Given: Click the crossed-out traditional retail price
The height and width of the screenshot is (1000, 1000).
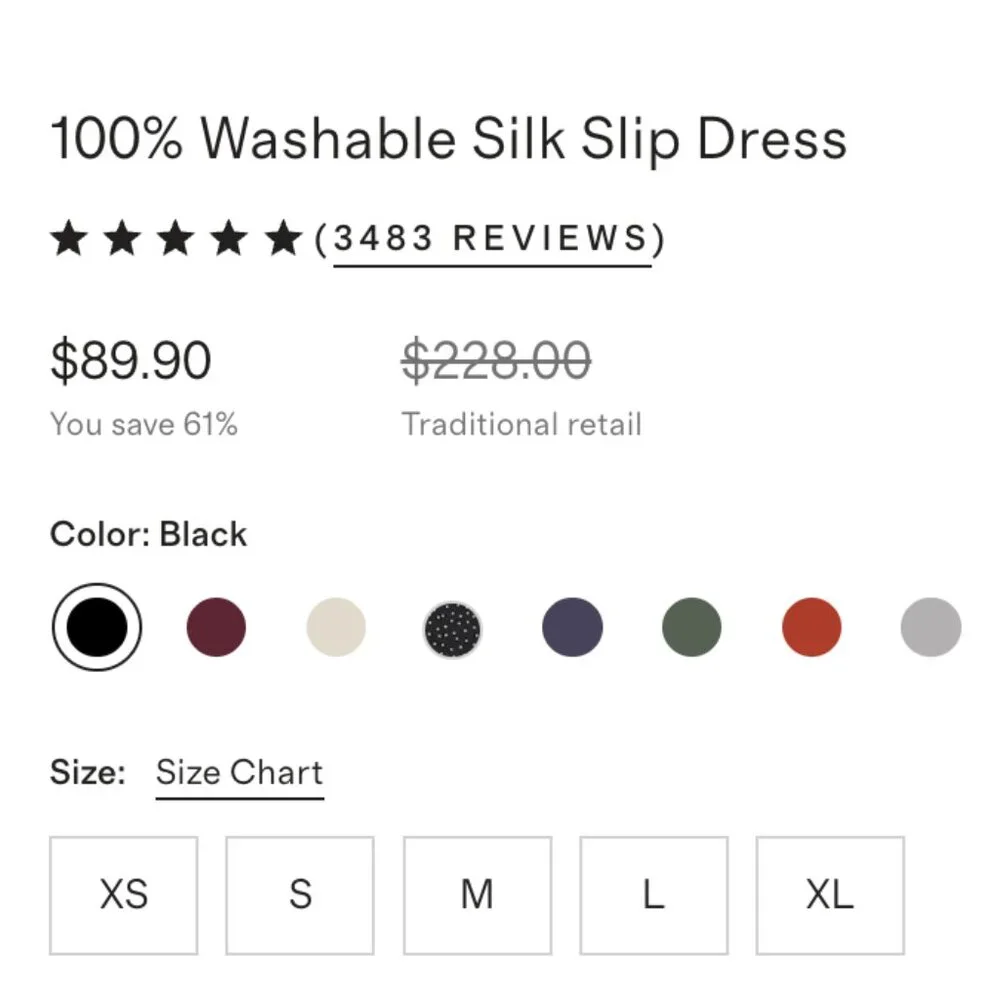Looking at the screenshot, I should 494,362.
